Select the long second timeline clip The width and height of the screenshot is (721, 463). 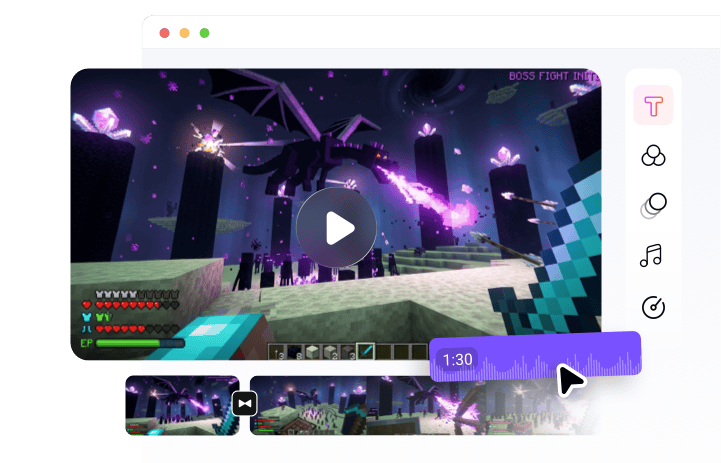[x=423, y=405]
